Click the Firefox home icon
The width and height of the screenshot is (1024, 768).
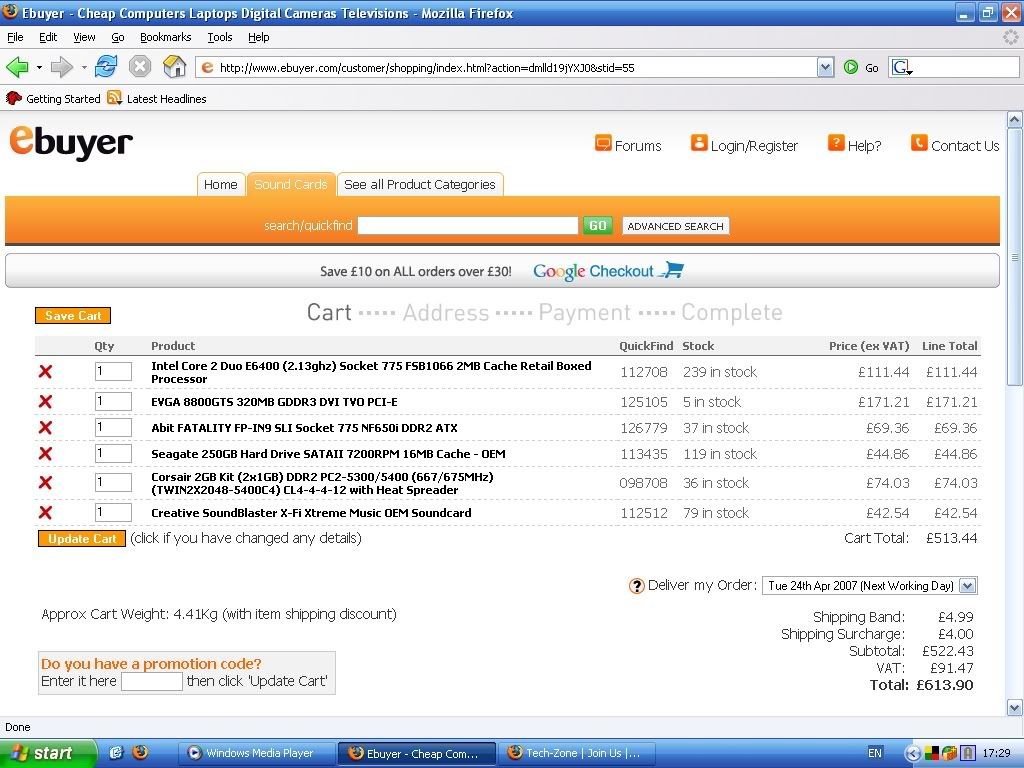(x=174, y=67)
